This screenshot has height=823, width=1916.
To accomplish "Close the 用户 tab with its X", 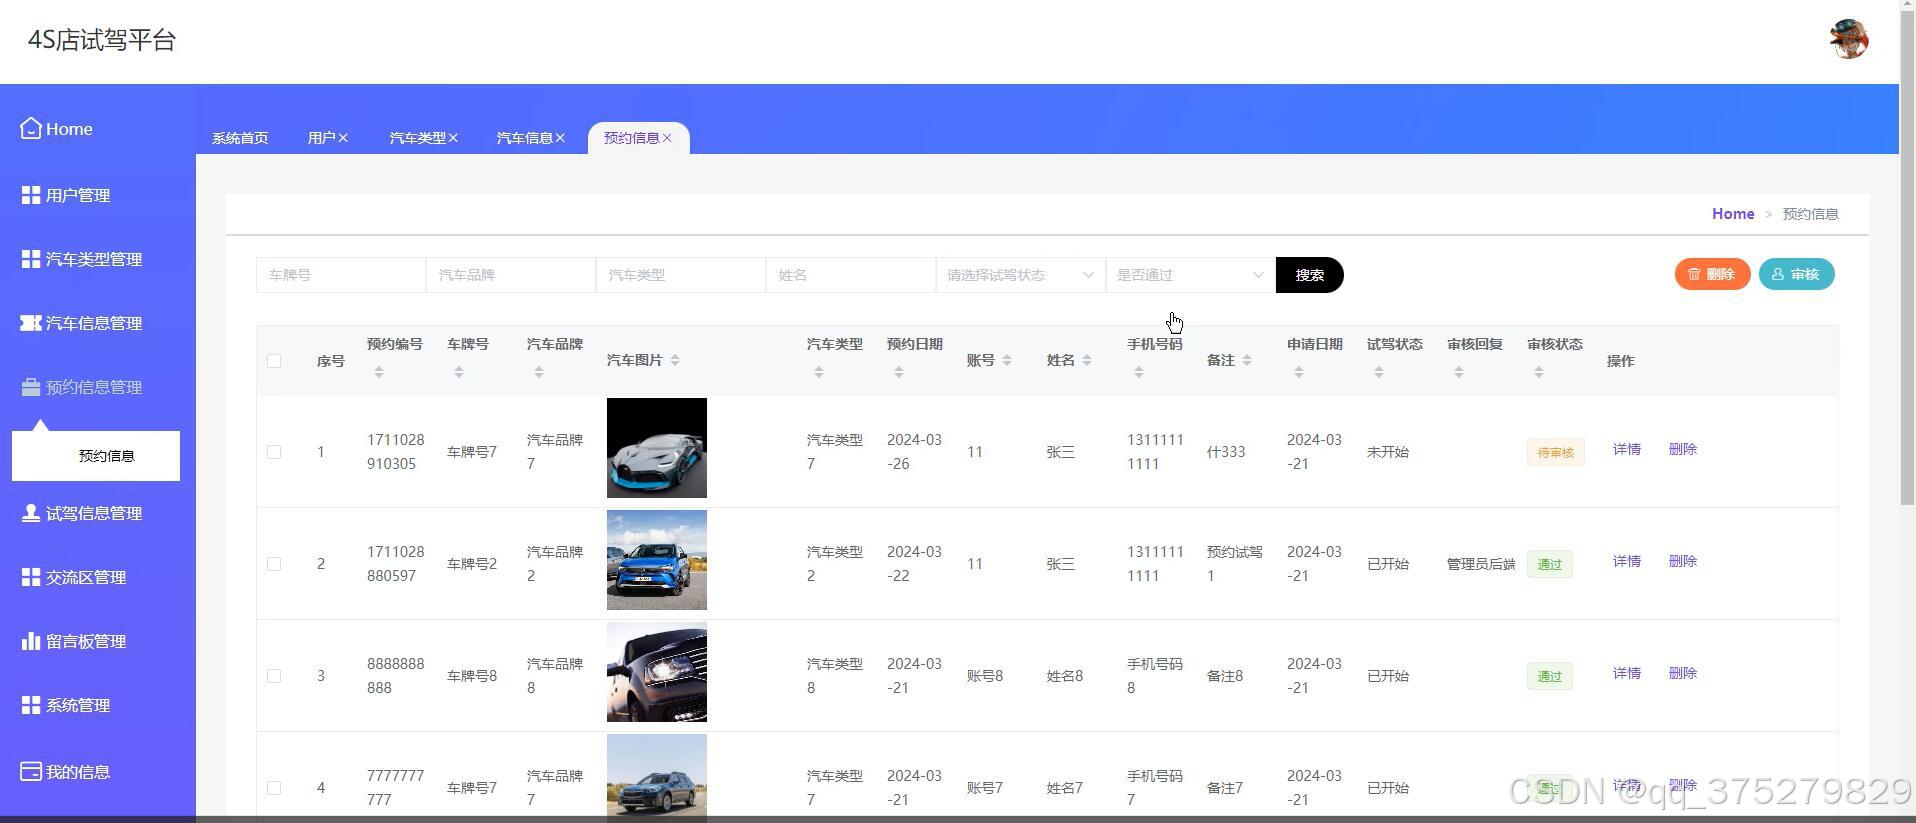I will (343, 138).
